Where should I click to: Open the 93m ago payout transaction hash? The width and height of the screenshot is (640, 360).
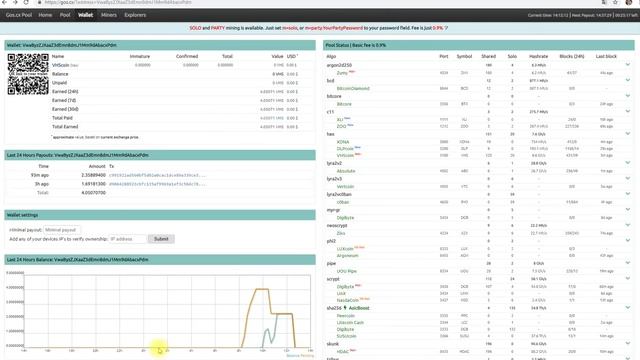coord(157,176)
